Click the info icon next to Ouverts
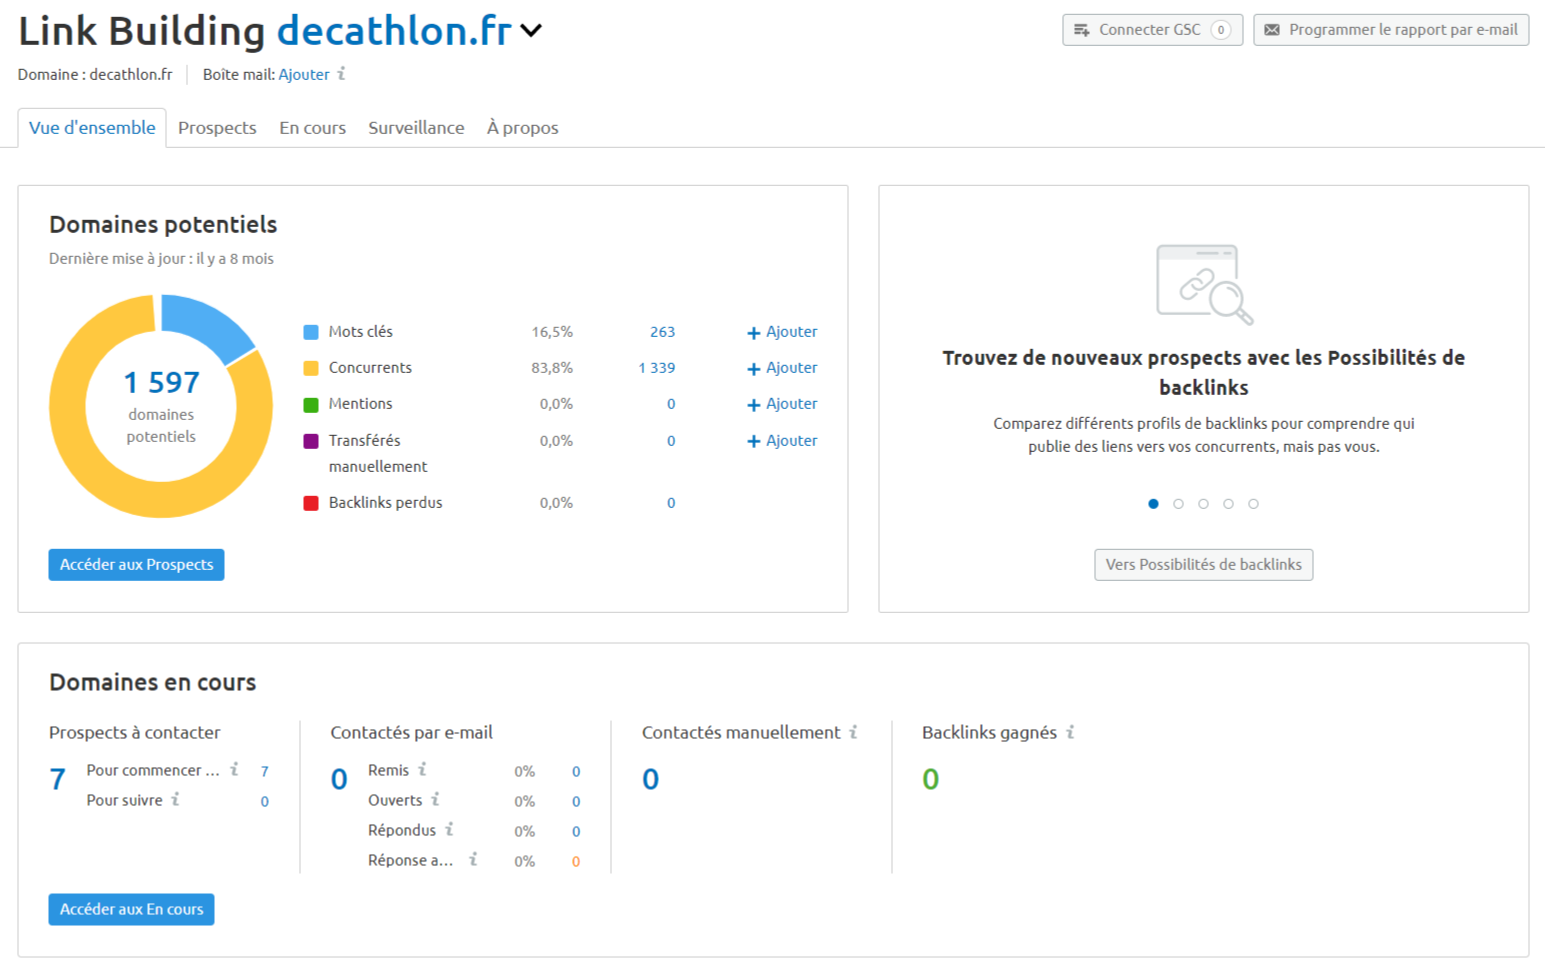Screen dimensions: 1545x964 (x=435, y=800)
